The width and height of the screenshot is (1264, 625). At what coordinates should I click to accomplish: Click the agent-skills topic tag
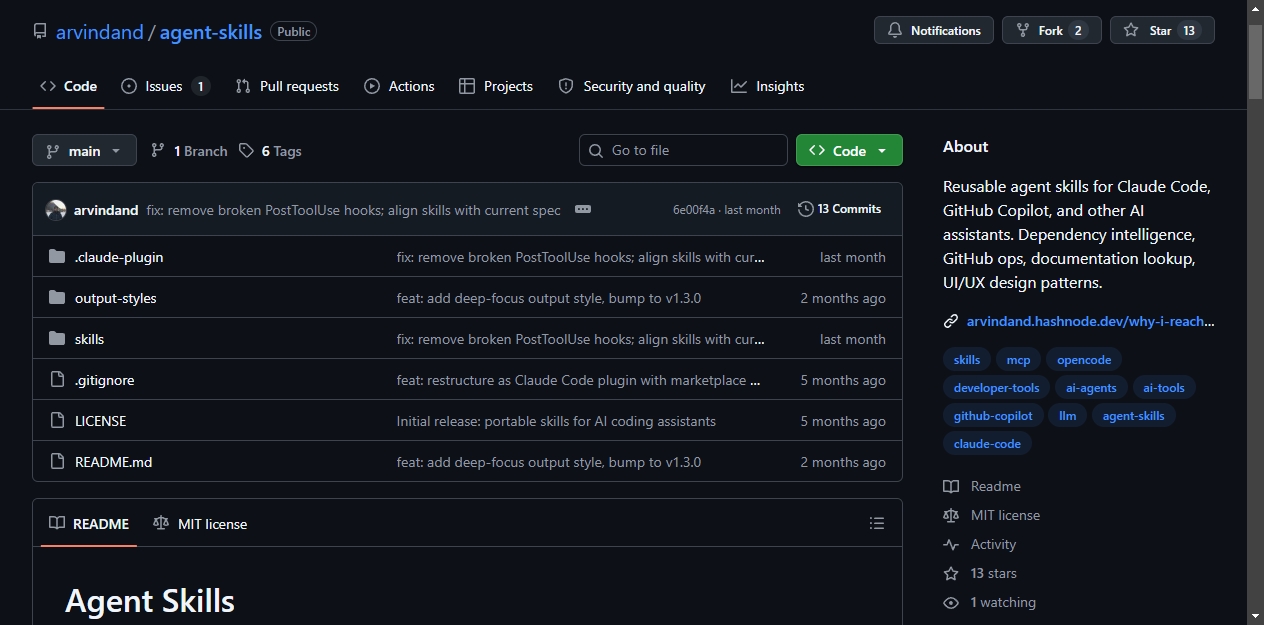click(1134, 416)
